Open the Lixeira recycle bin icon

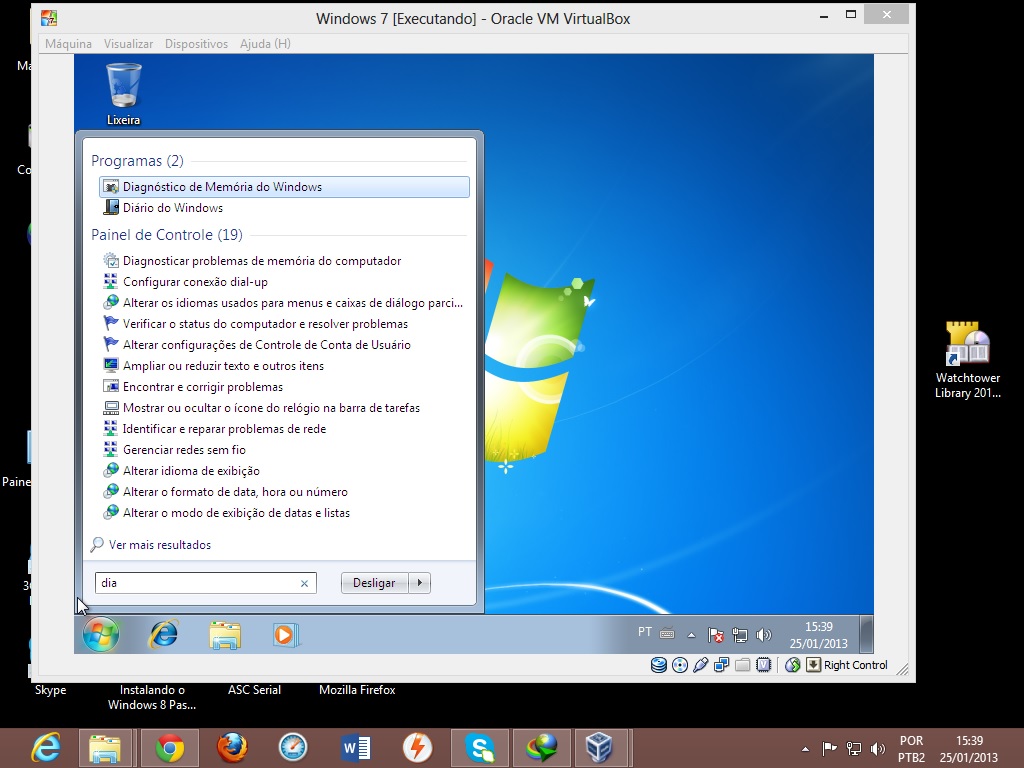click(123, 93)
